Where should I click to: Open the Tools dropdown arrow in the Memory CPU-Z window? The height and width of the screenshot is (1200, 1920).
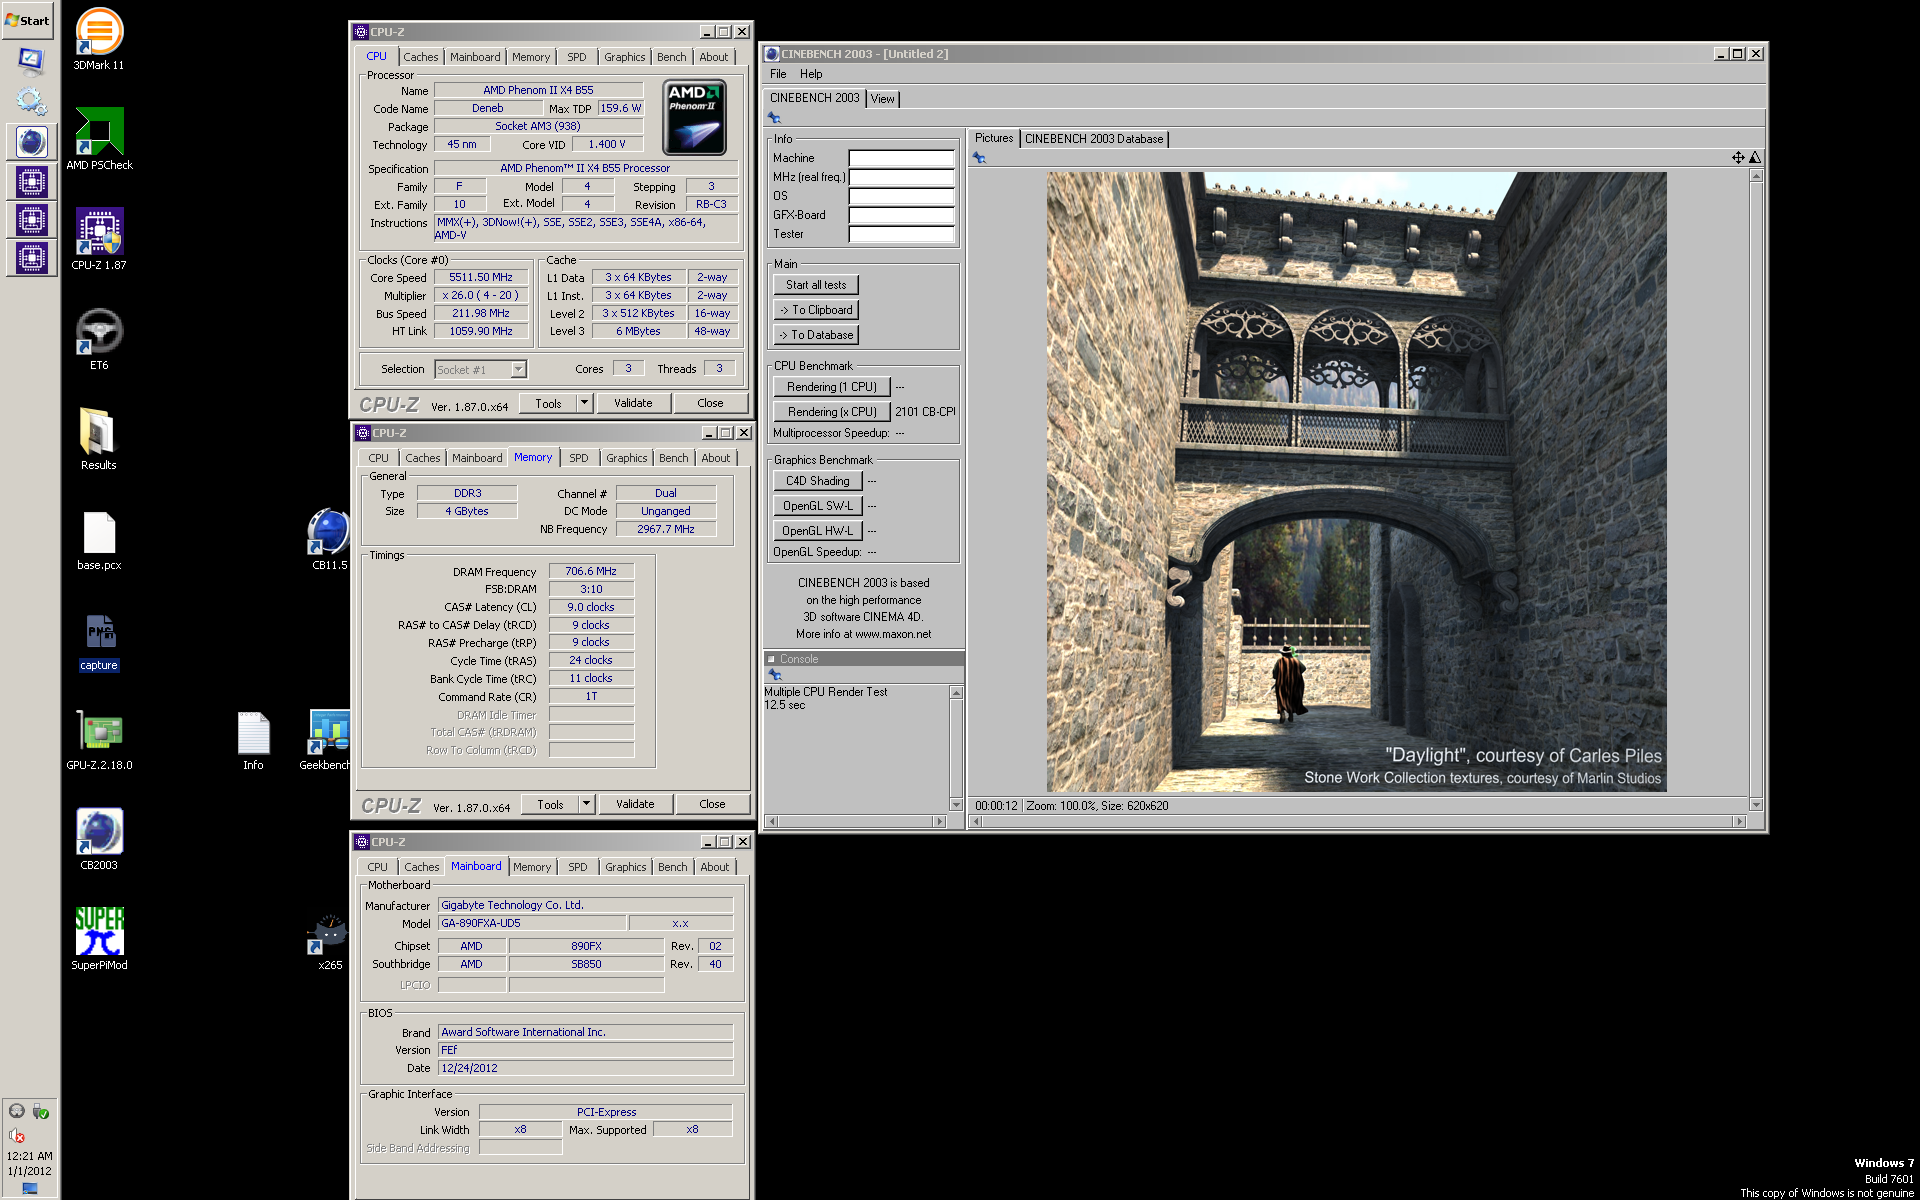[x=587, y=804]
